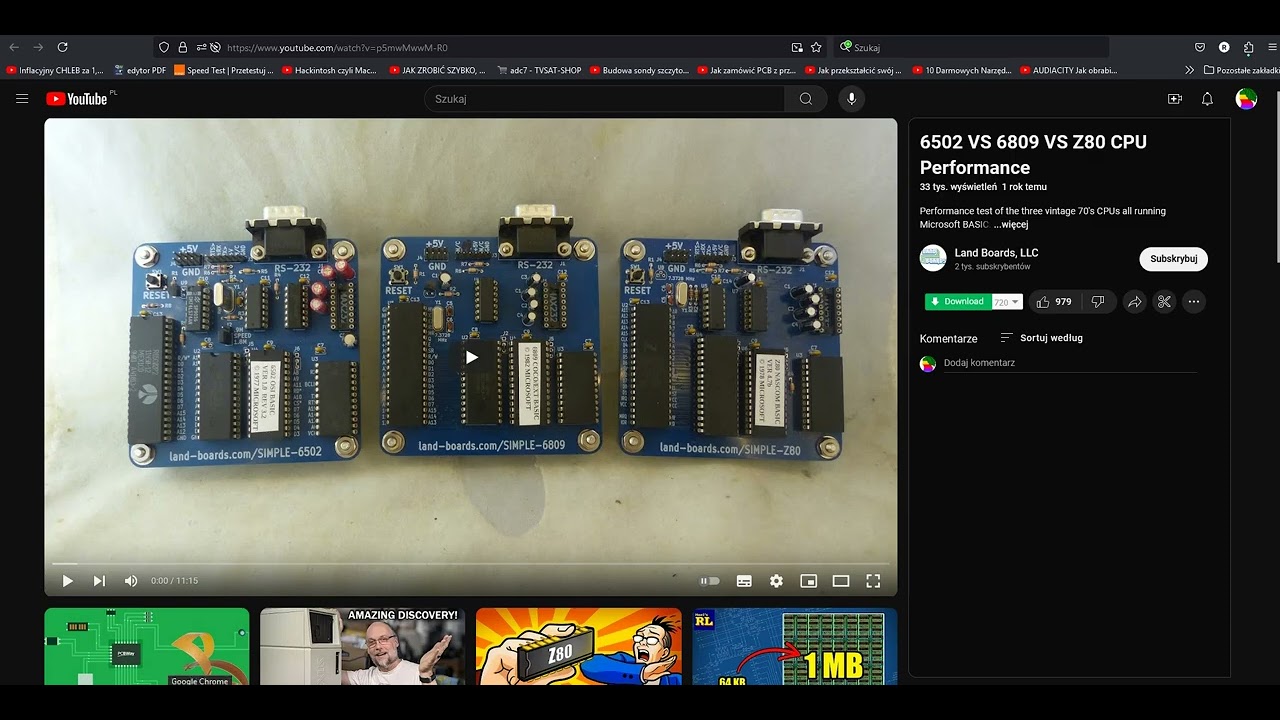
Task: Bookmark this page with the star
Action: tap(816, 47)
